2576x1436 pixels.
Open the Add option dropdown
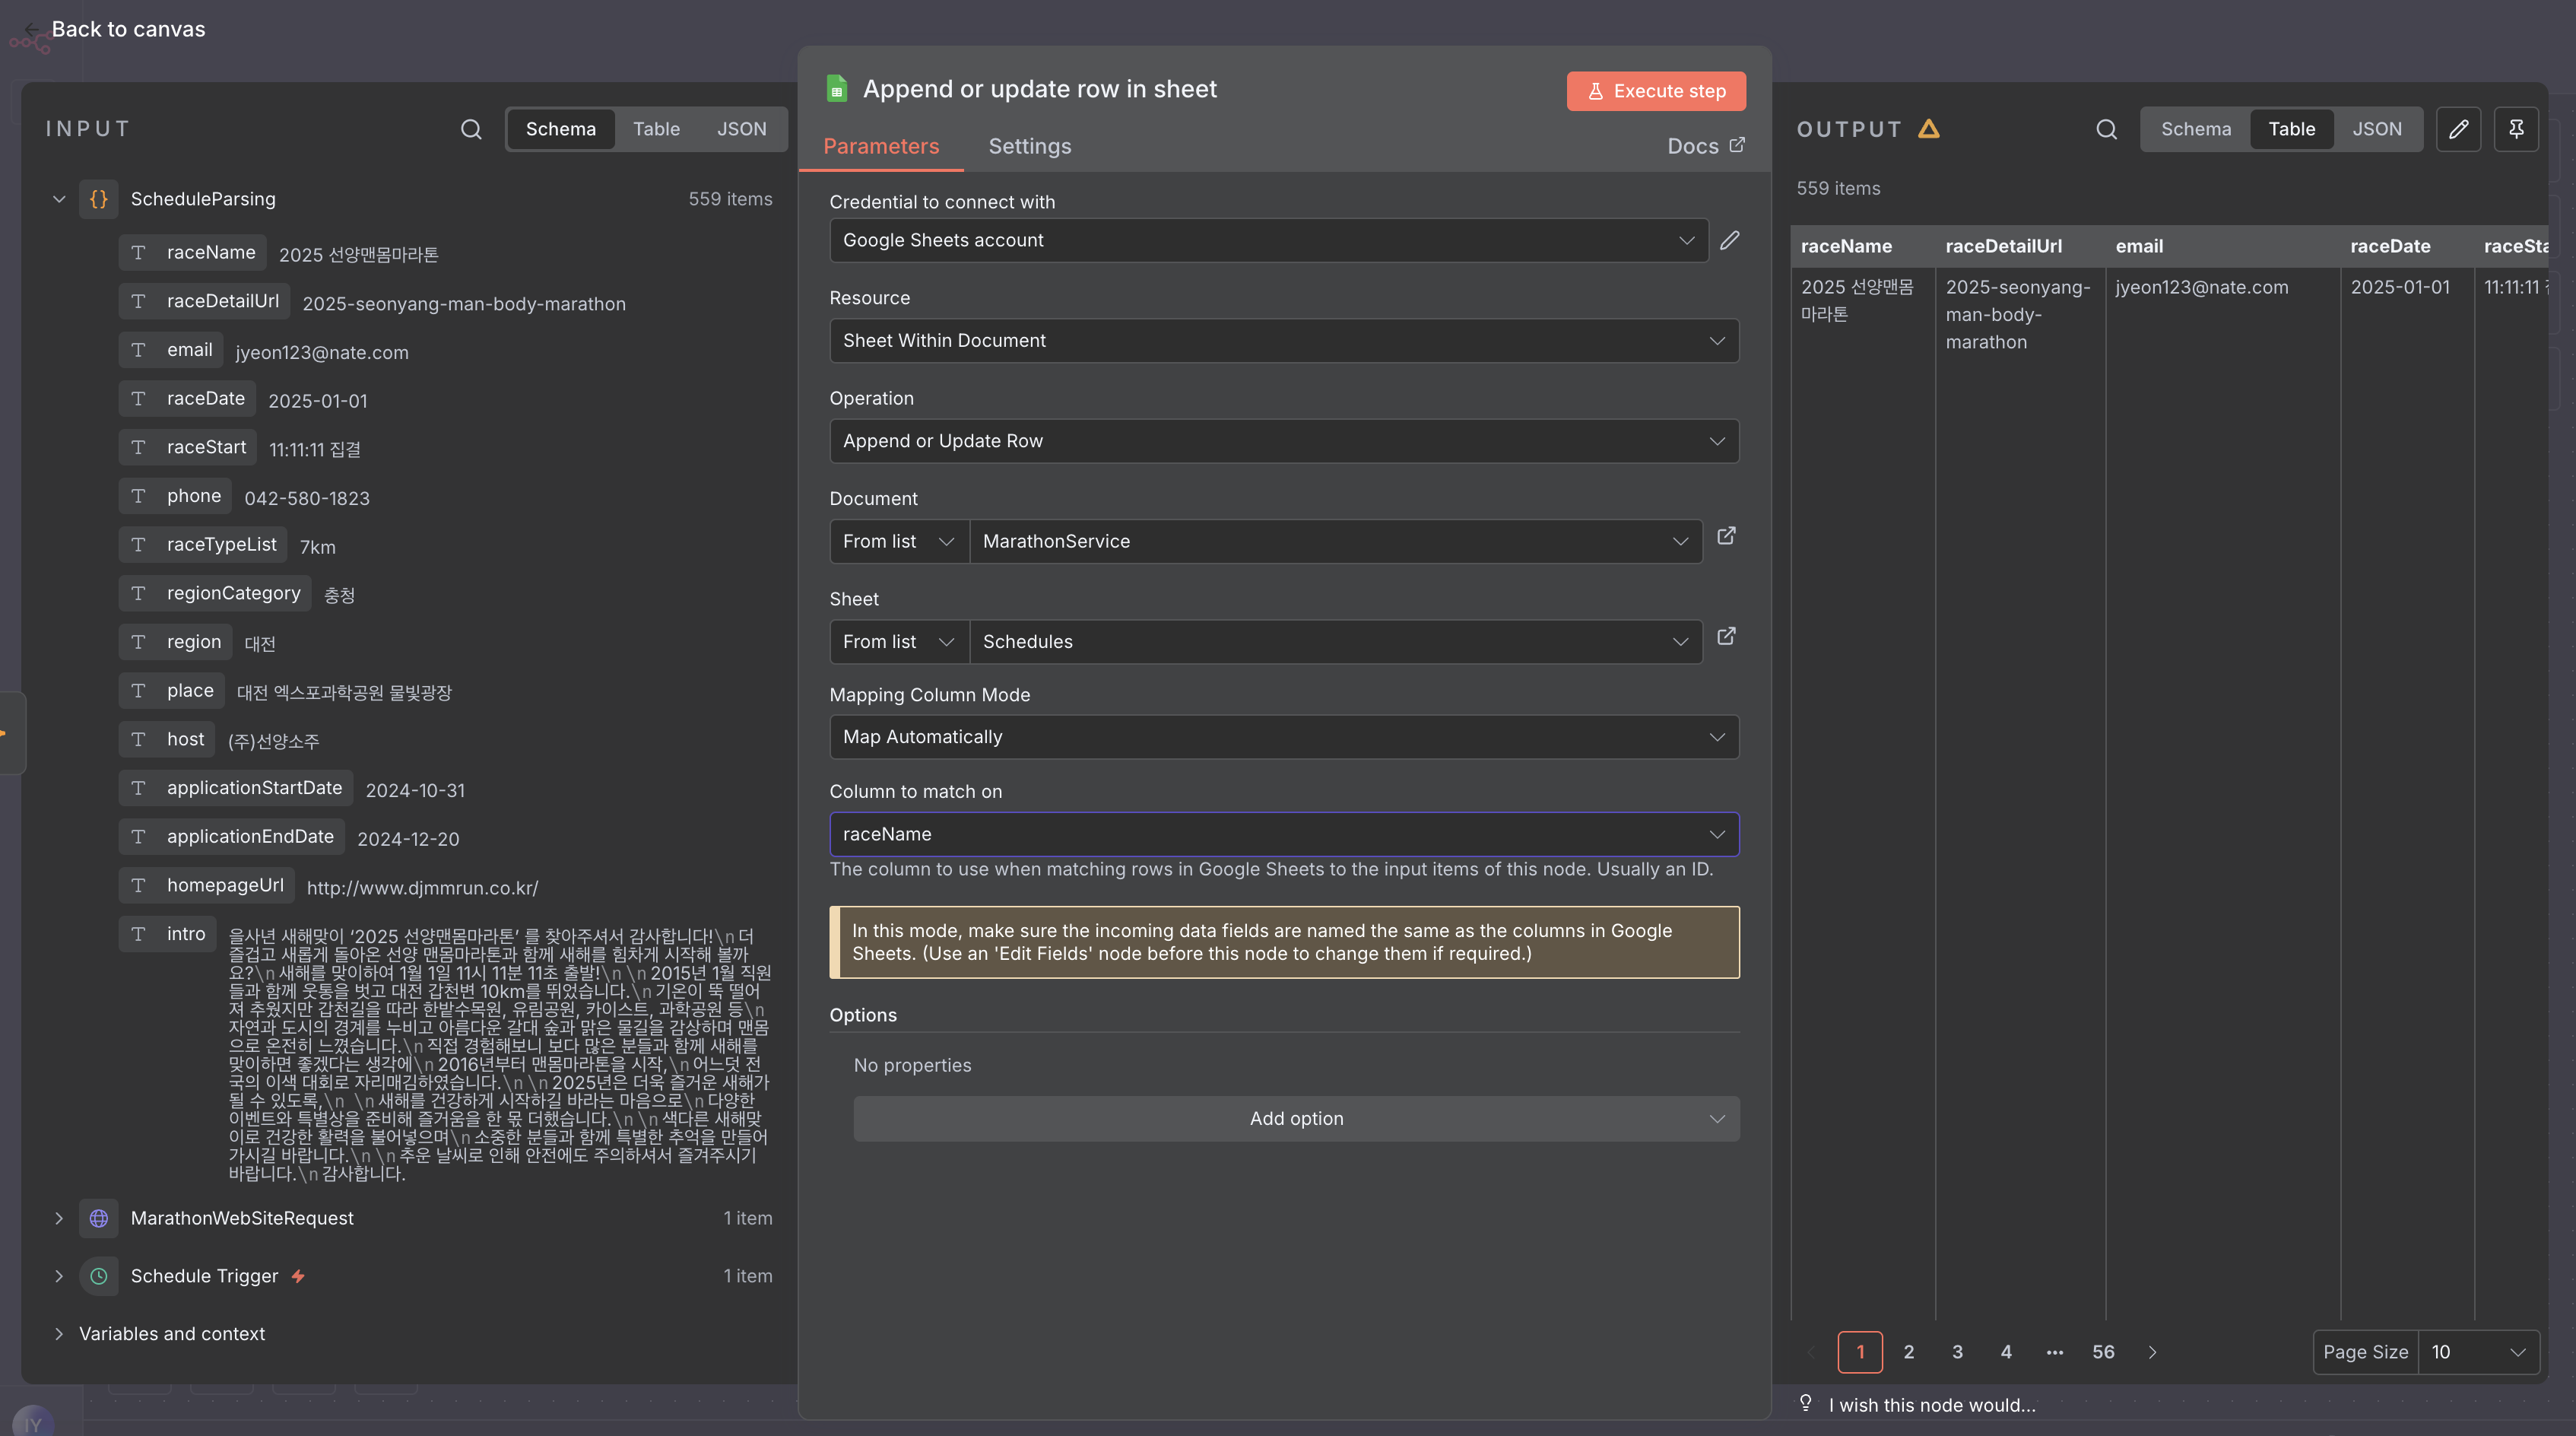[x=1296, y=1119]
